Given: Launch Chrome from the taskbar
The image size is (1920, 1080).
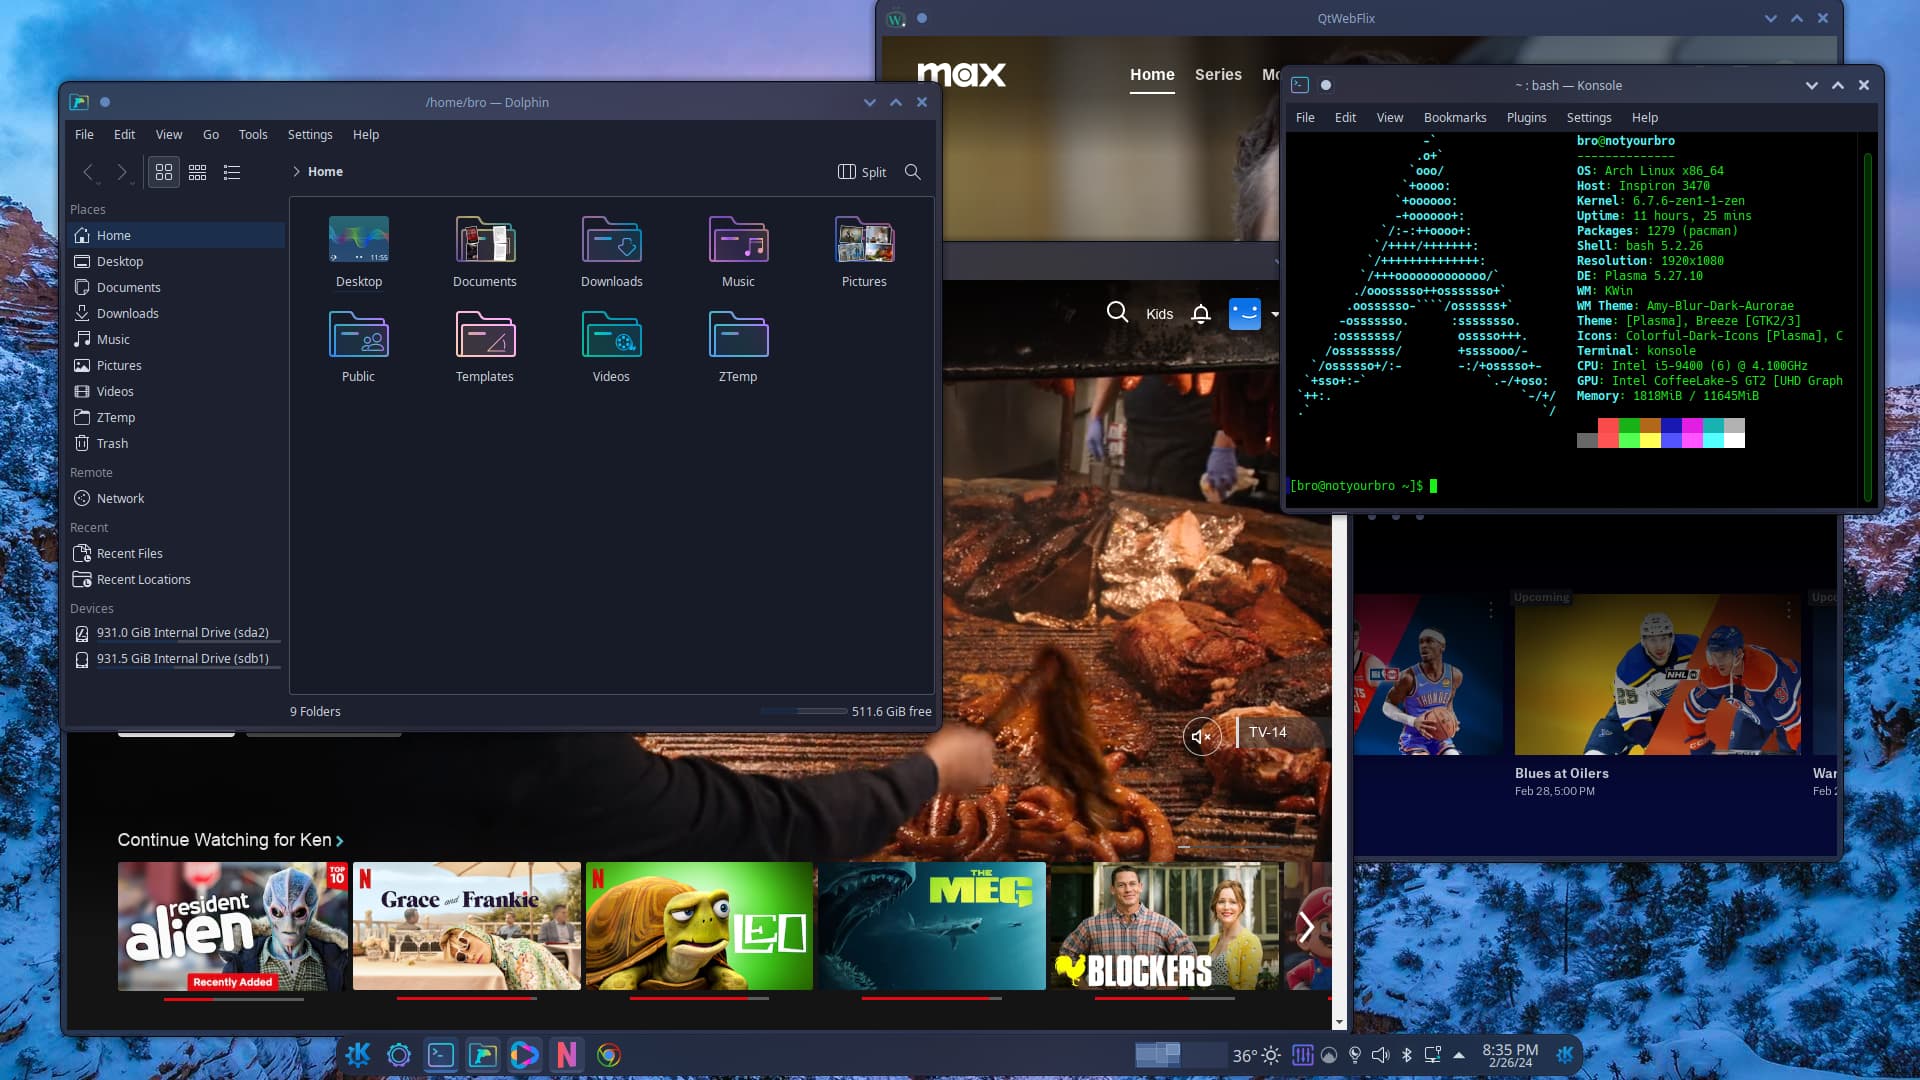Looking at the screenshot, I should [609, 1055].
